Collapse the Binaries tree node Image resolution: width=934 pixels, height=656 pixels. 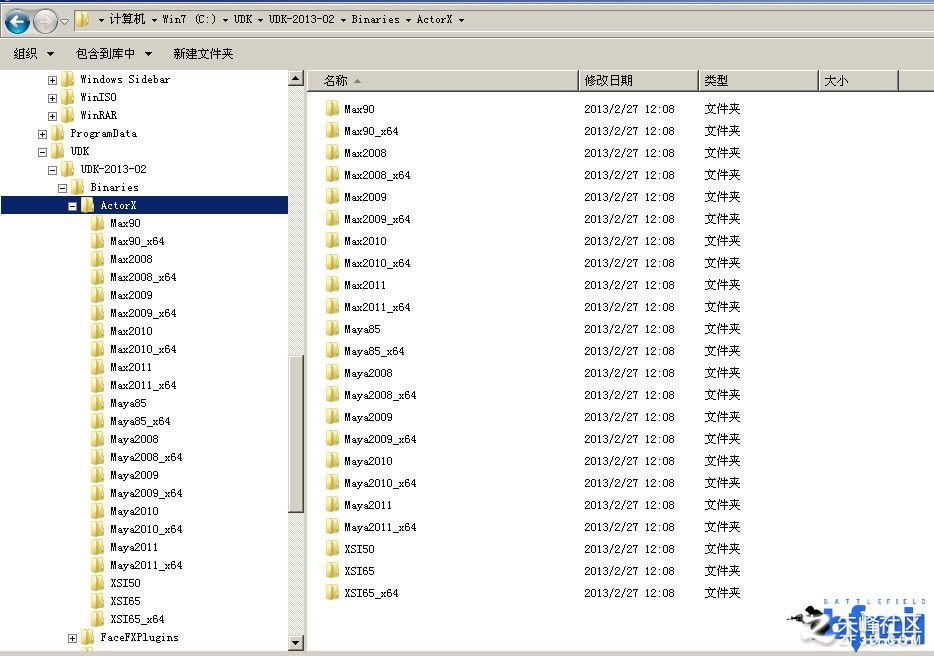63,188
